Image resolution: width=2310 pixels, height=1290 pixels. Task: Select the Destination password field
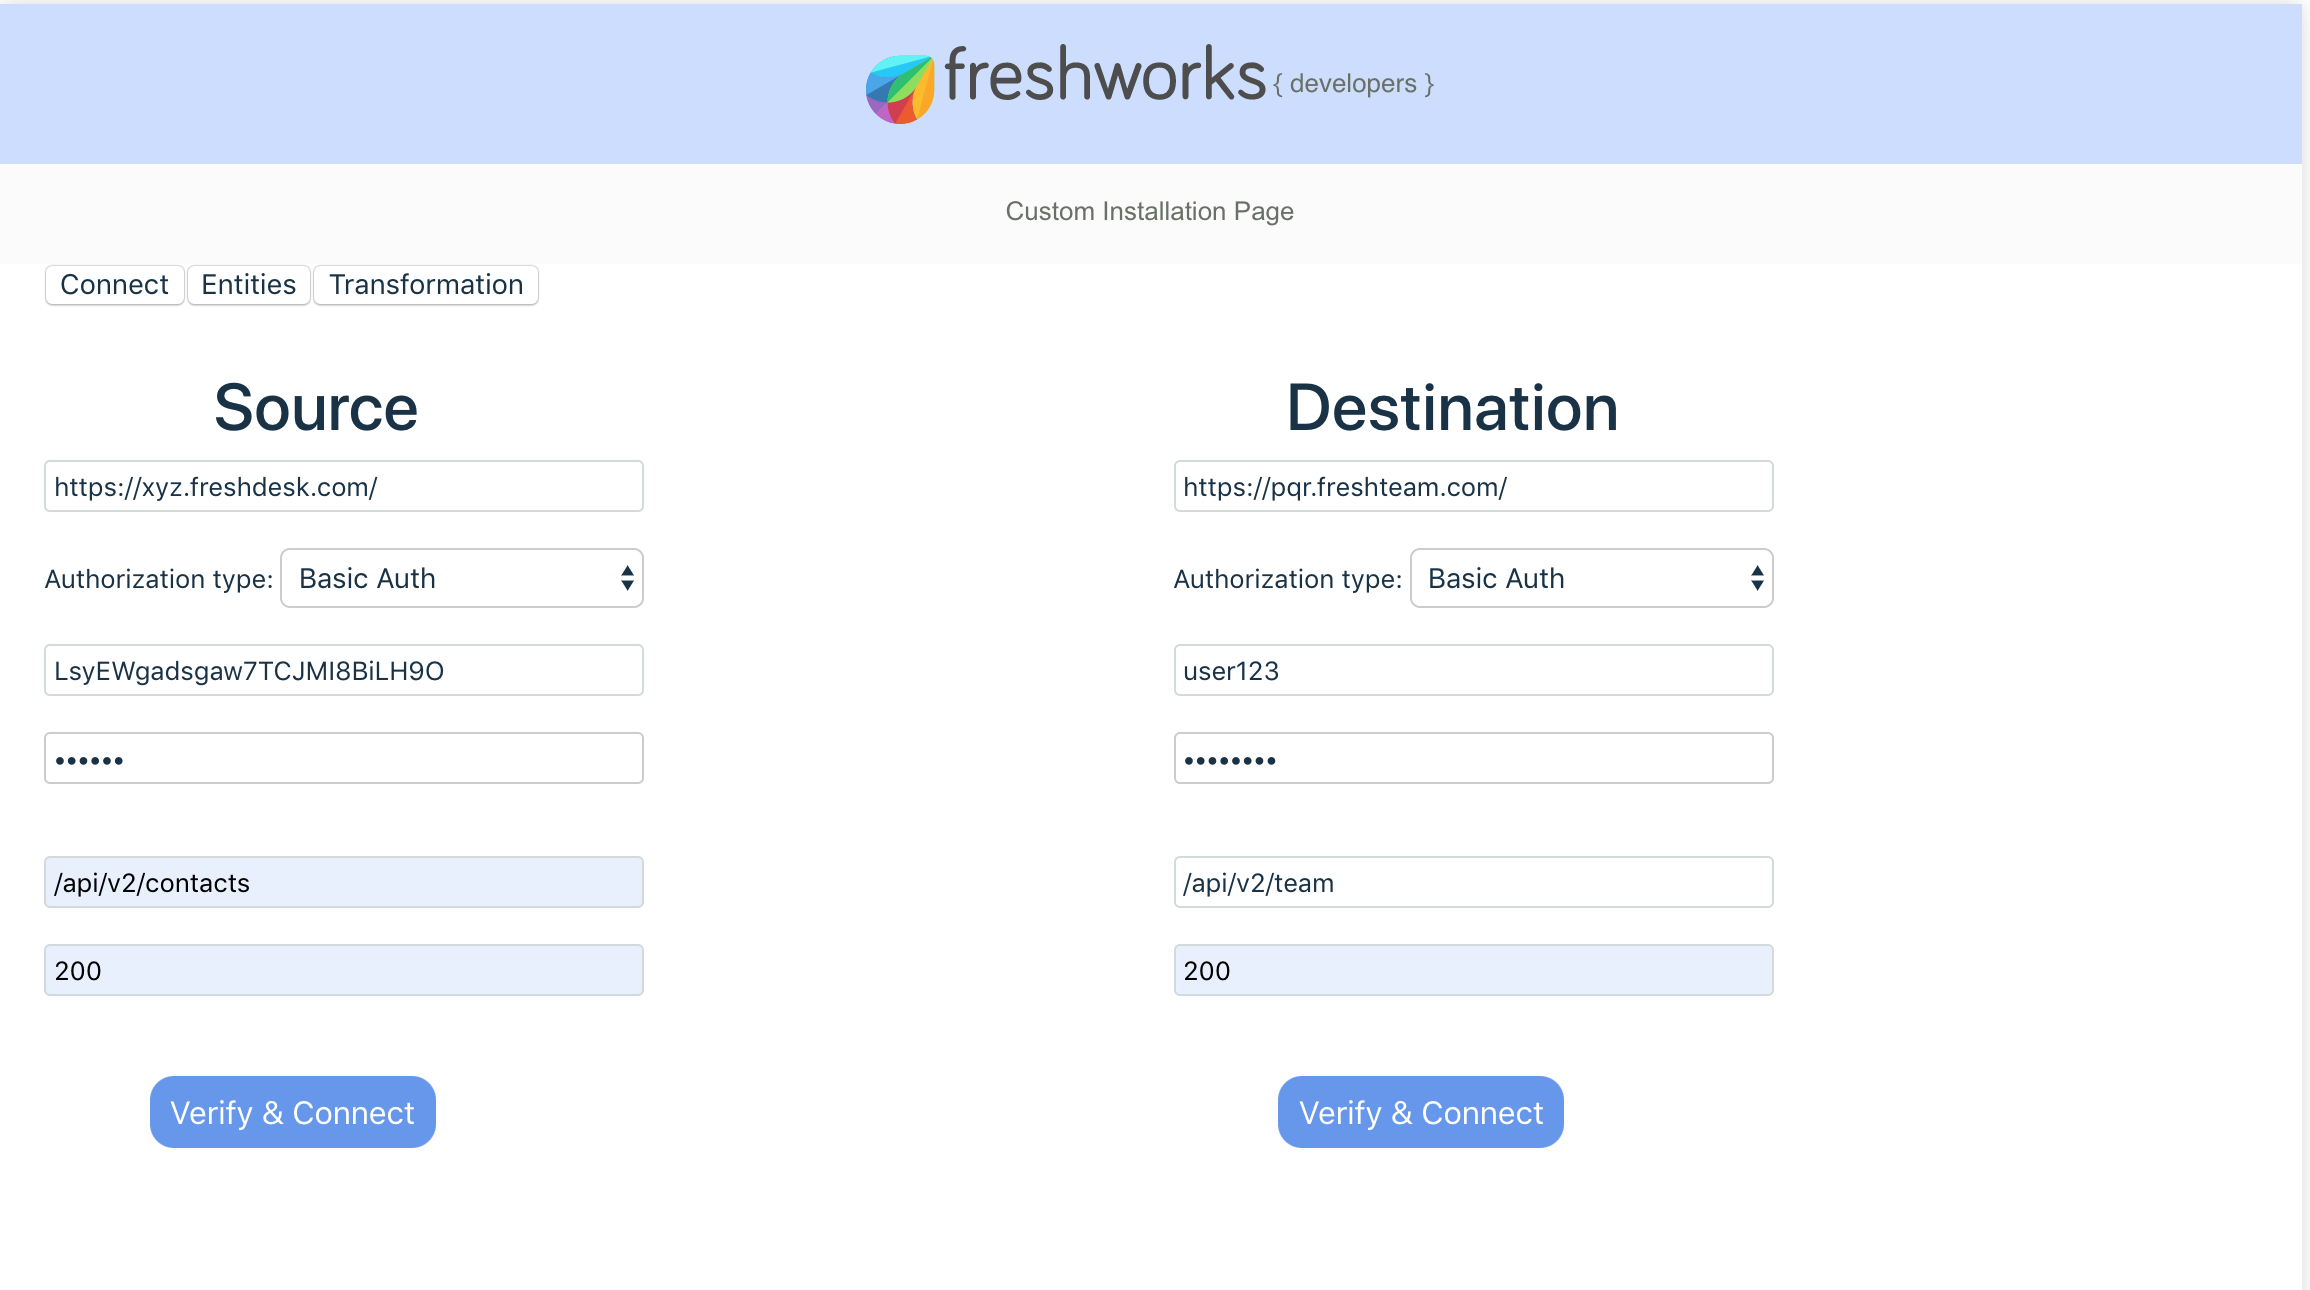tap(1473, 757)
